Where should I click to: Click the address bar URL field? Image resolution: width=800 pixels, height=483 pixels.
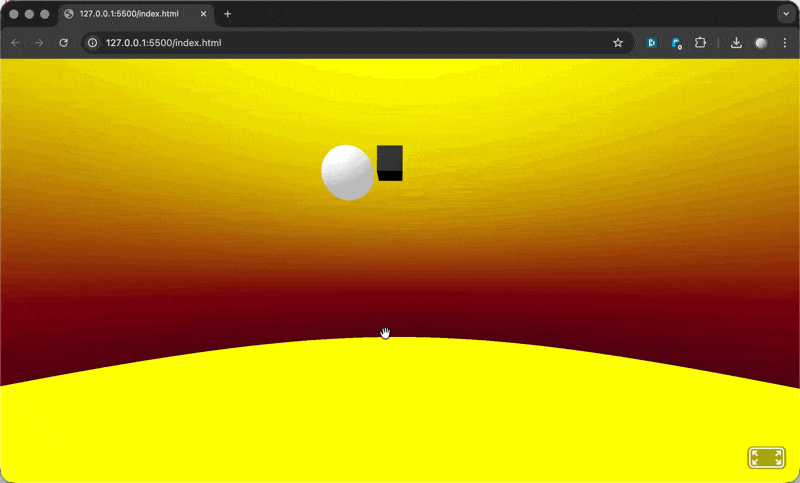[357, 43]
